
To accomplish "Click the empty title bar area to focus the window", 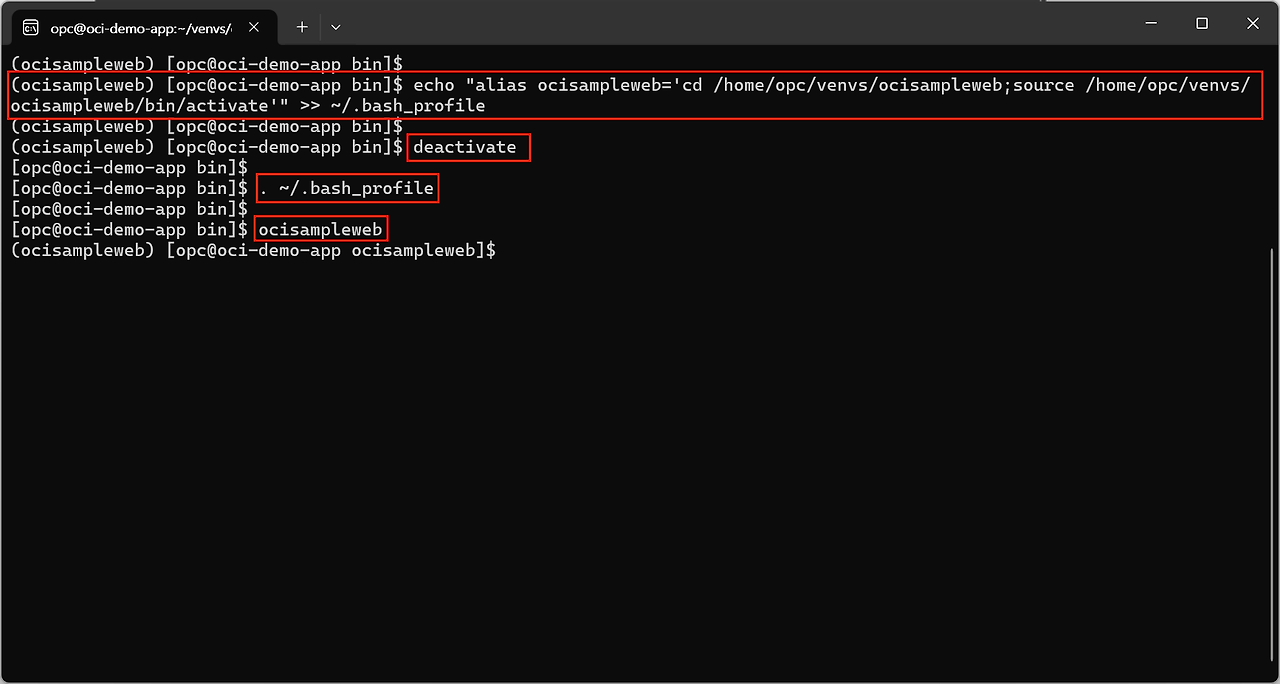I will [x=700, y=24].
